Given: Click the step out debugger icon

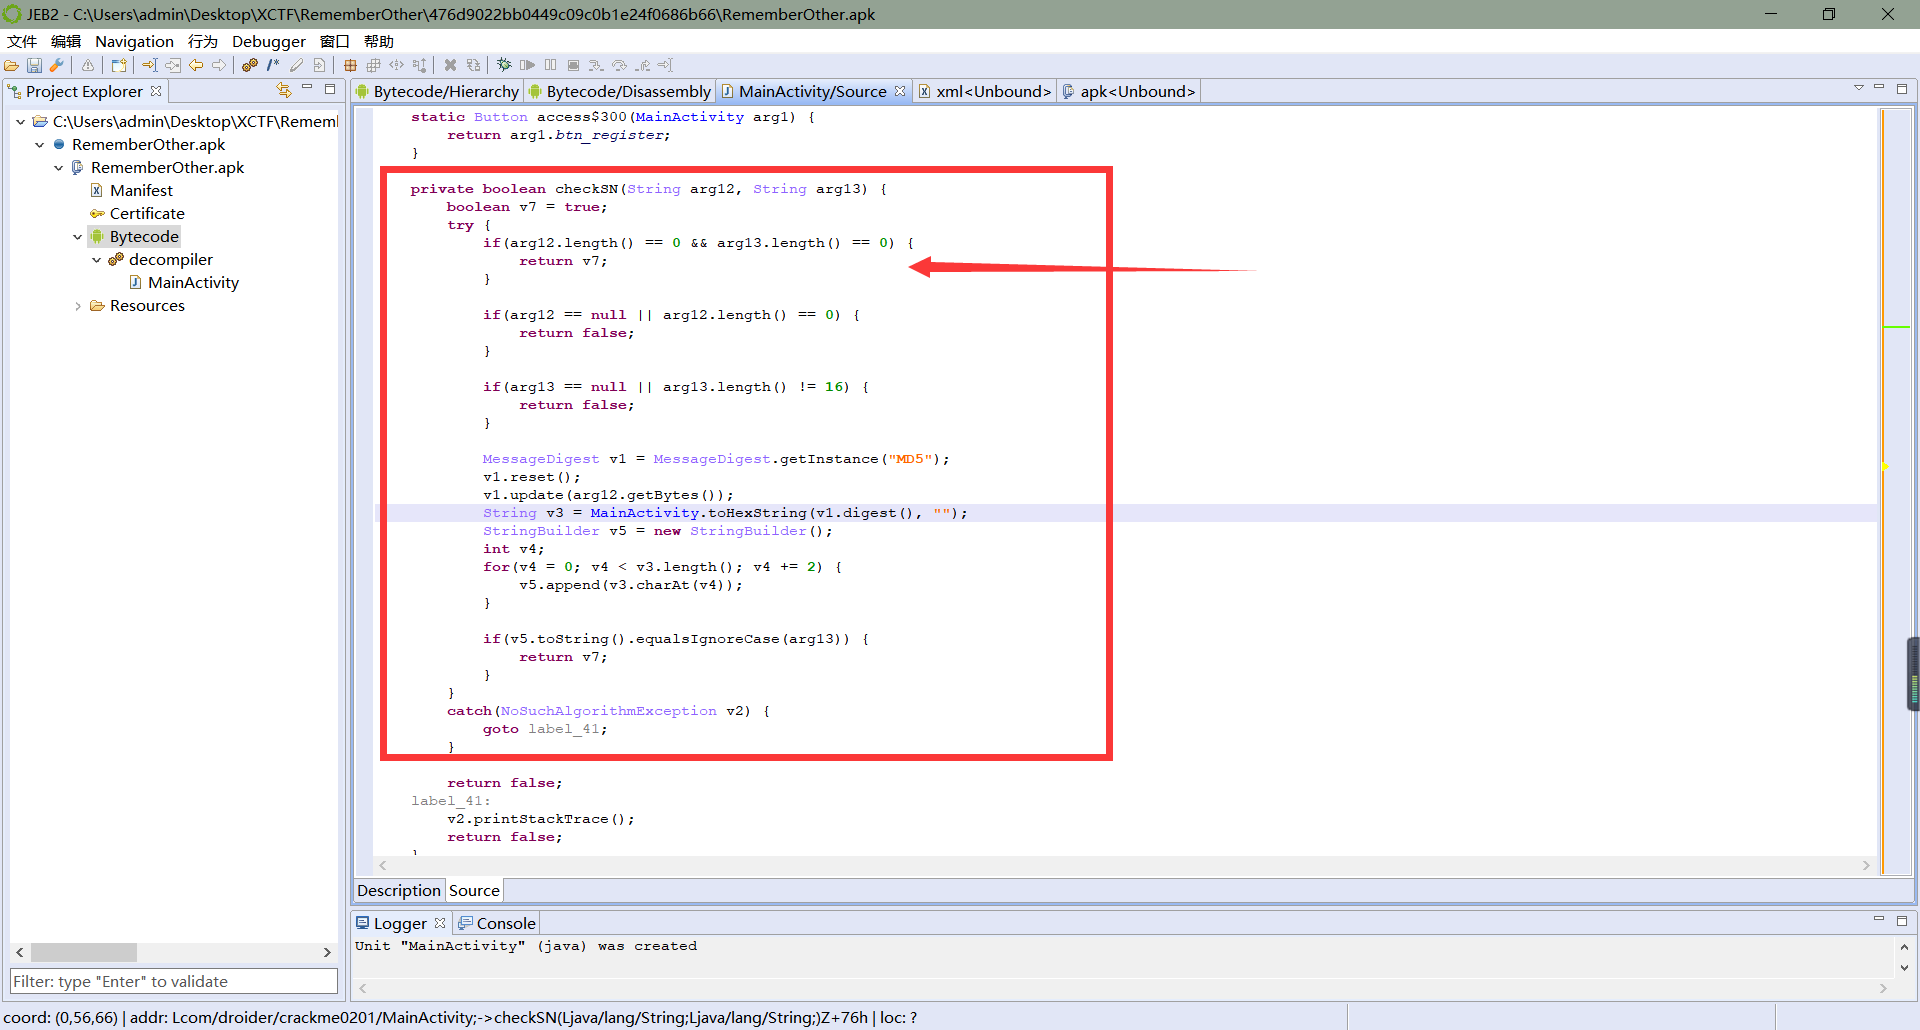Looking at the screenshot, I should click(x=642, y=65).
